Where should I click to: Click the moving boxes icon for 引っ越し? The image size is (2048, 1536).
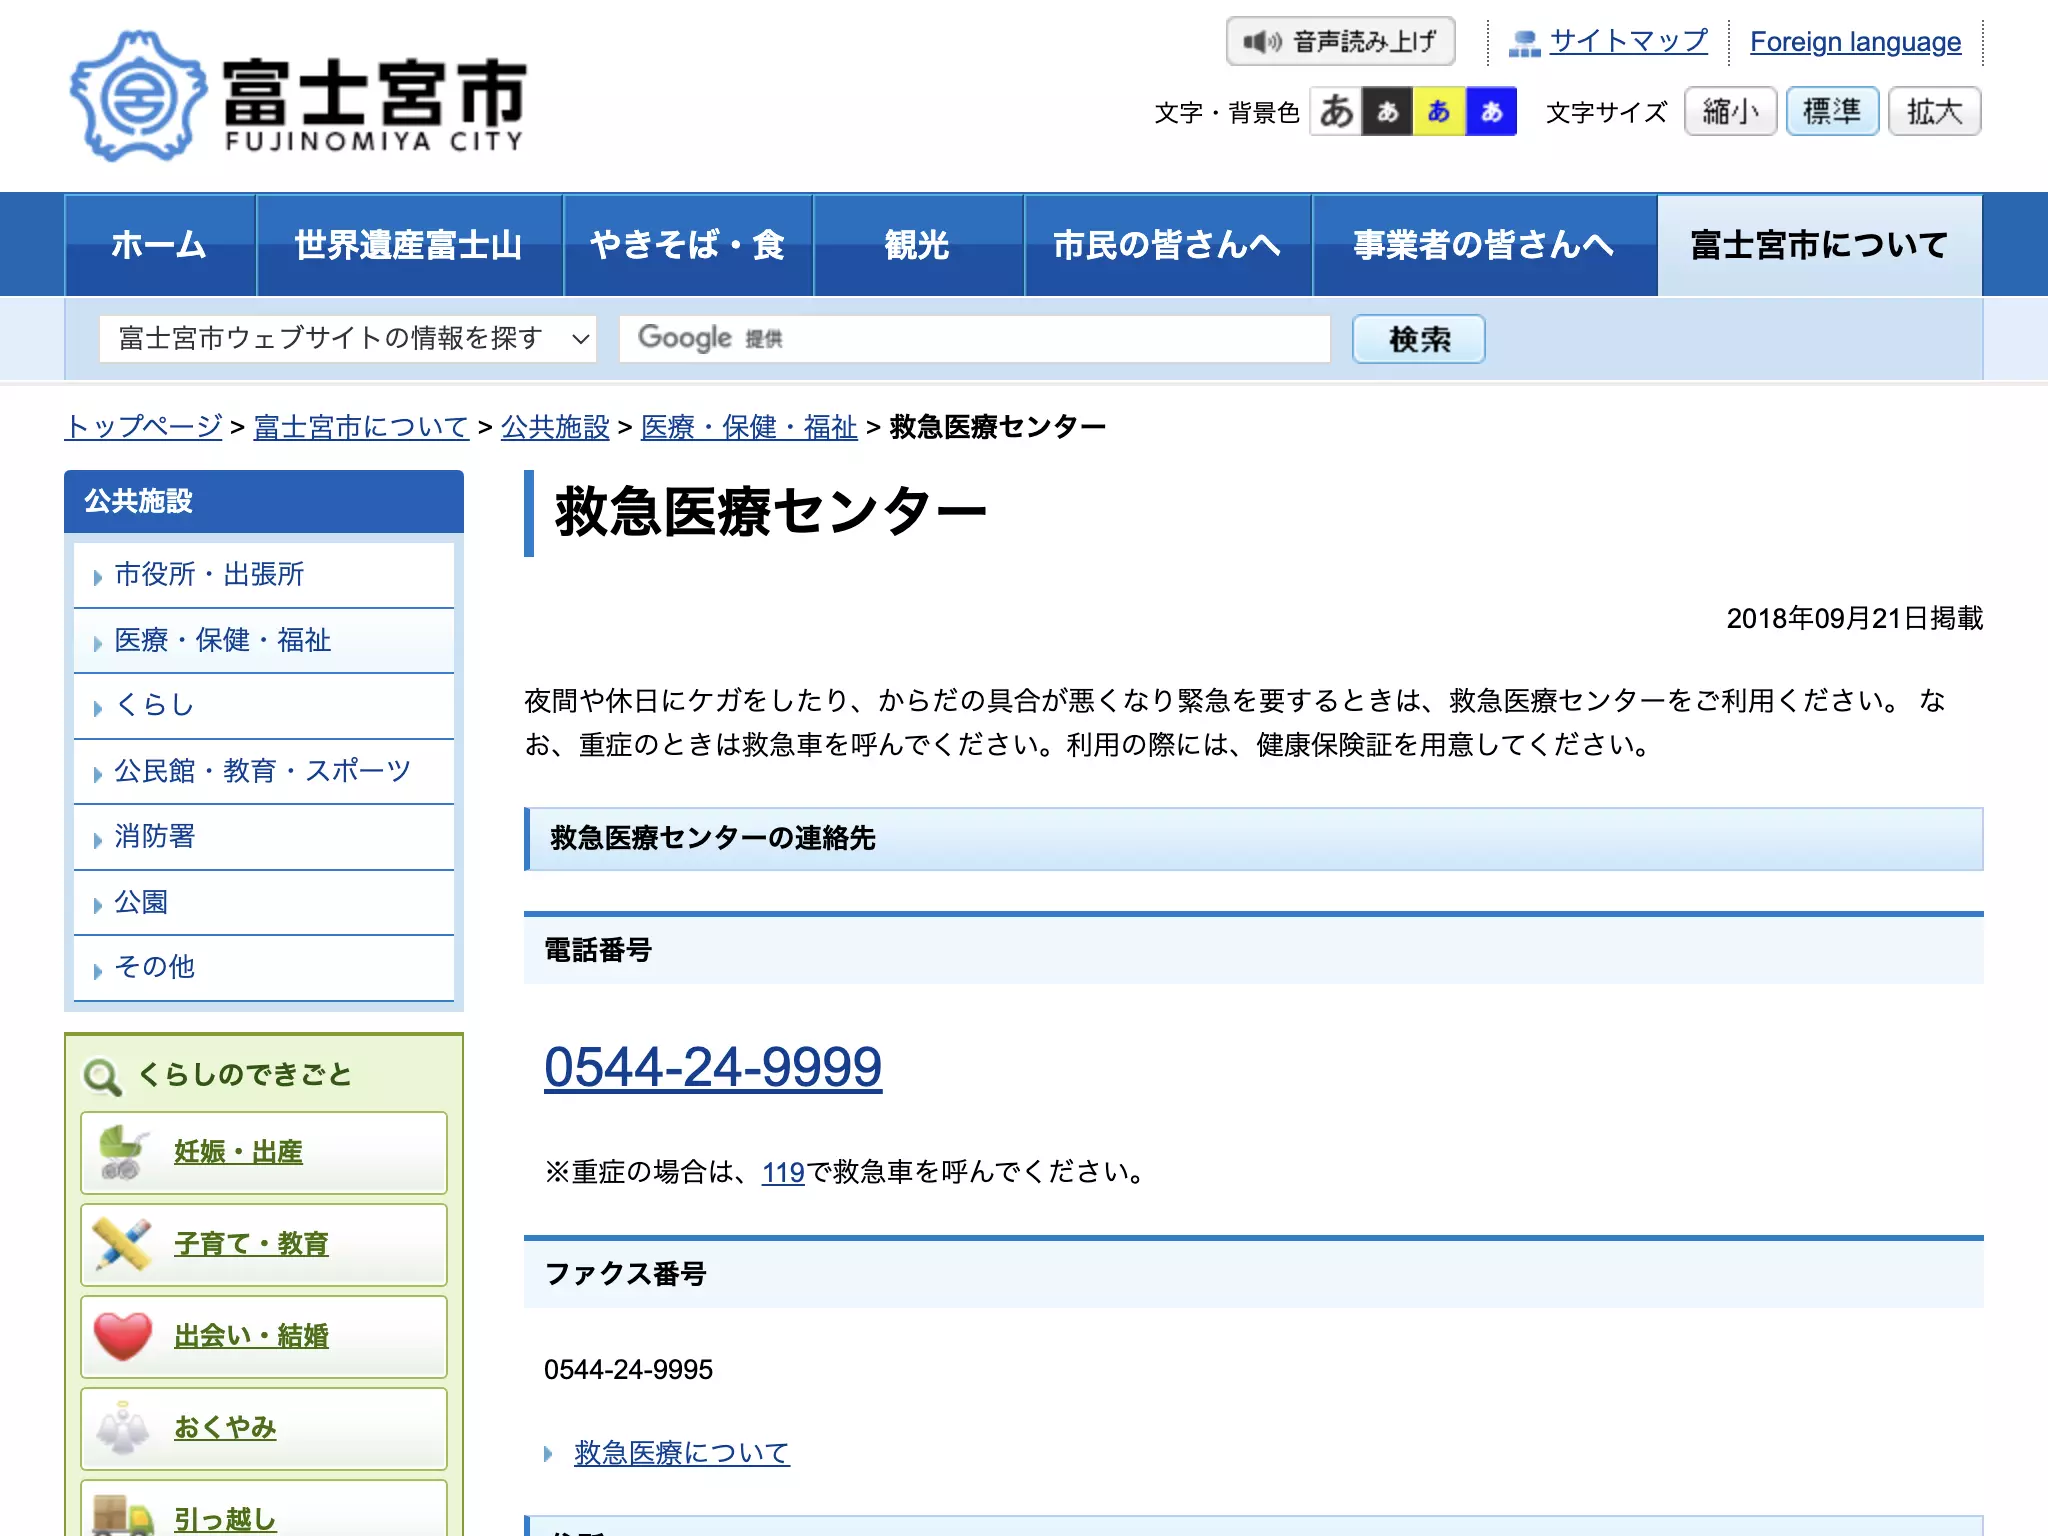[123, 1515]
